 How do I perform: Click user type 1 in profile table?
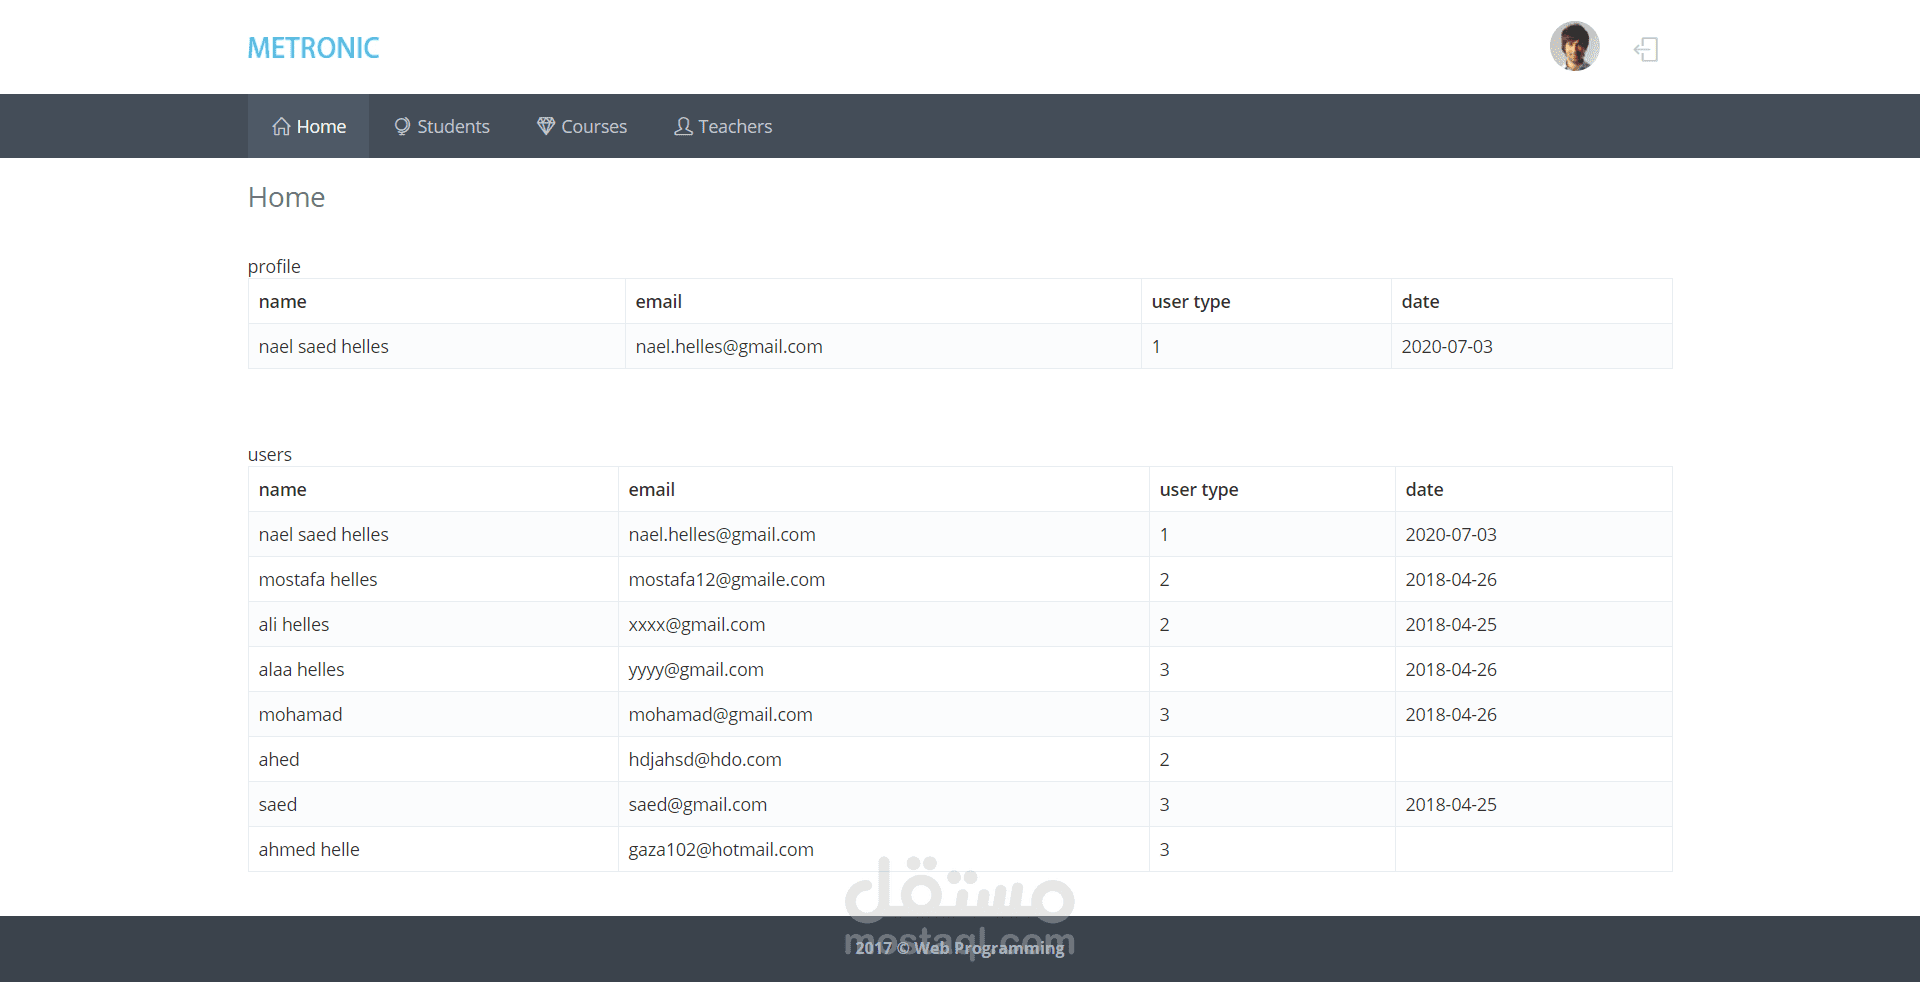1156,347
